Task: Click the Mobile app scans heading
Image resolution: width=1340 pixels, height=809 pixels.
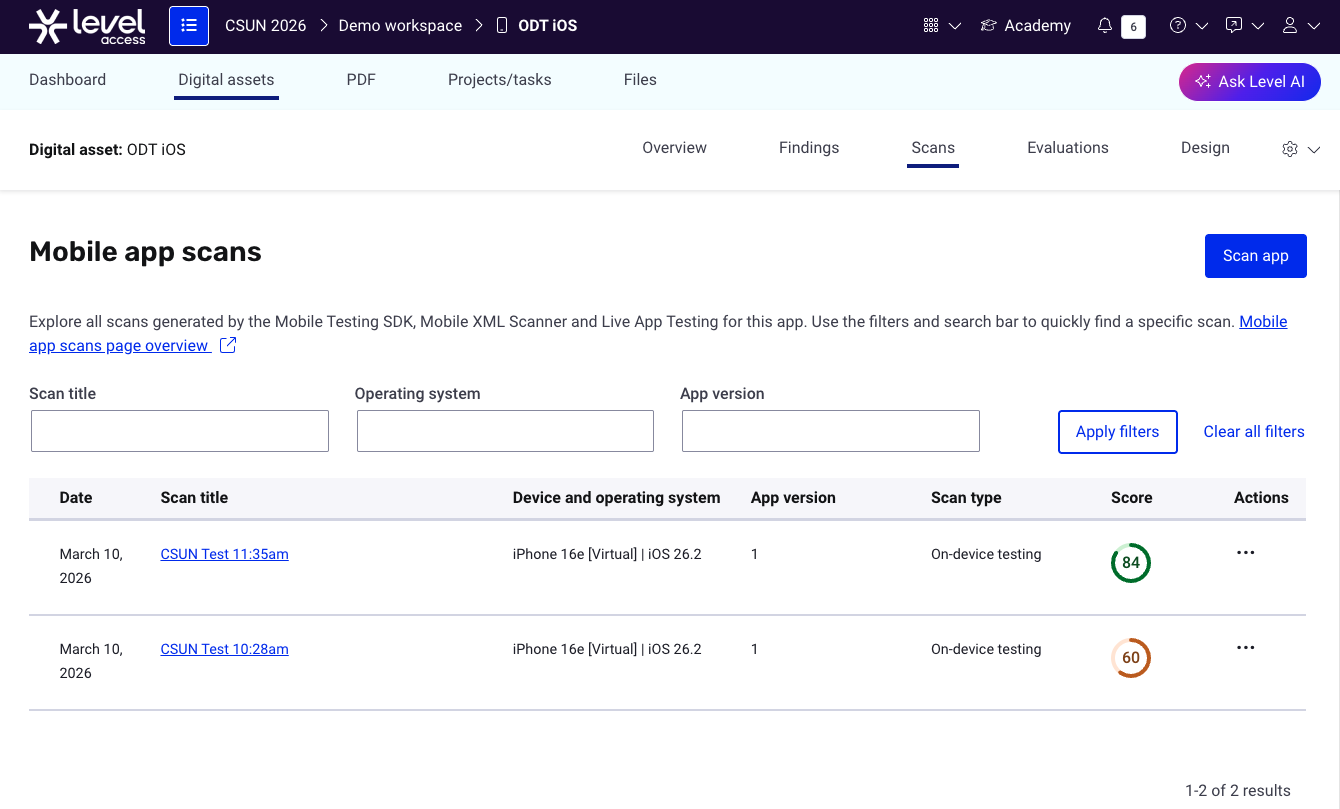Action: point(145,252)
